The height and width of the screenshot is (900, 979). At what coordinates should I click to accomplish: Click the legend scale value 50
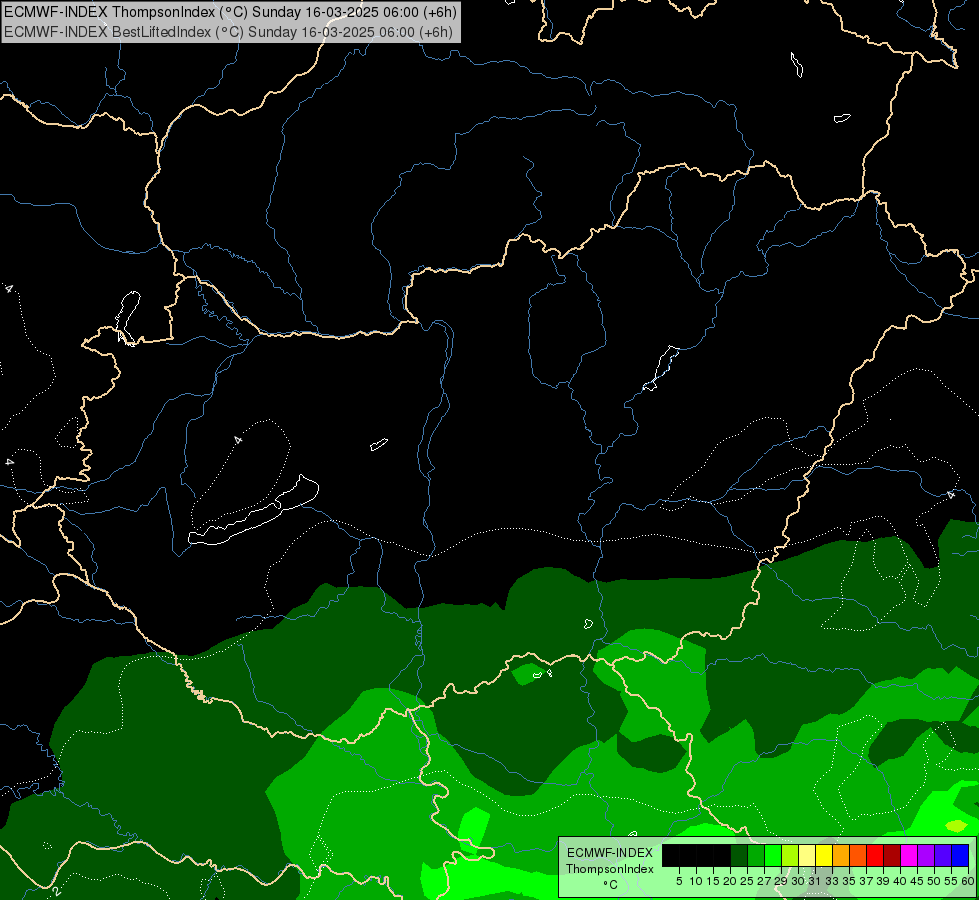[x=933, y=881]
